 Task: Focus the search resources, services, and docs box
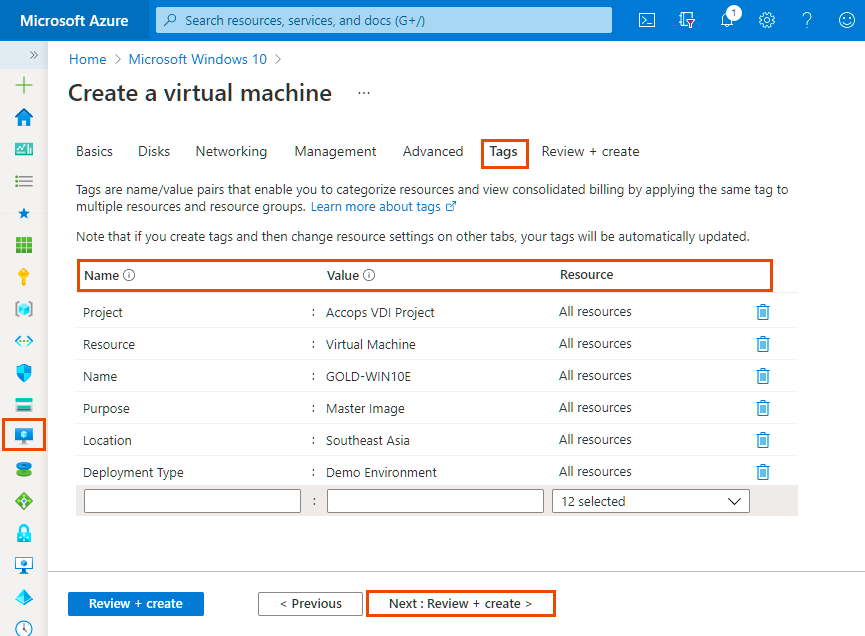point(384,20)
